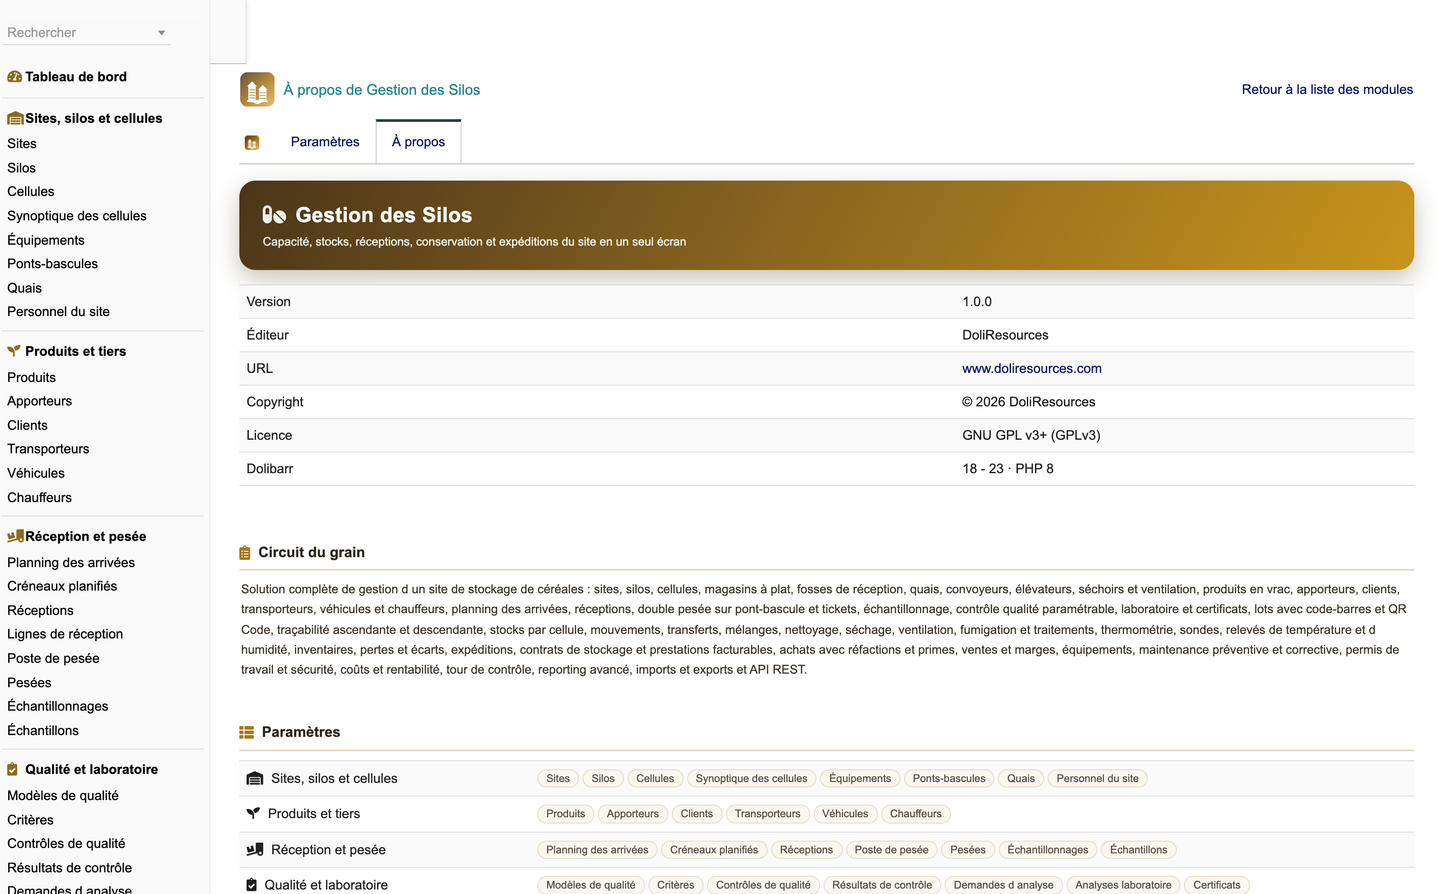Click the GNU GPL v3+ (GPLv3) licence value

click(x=1031, y=435)
